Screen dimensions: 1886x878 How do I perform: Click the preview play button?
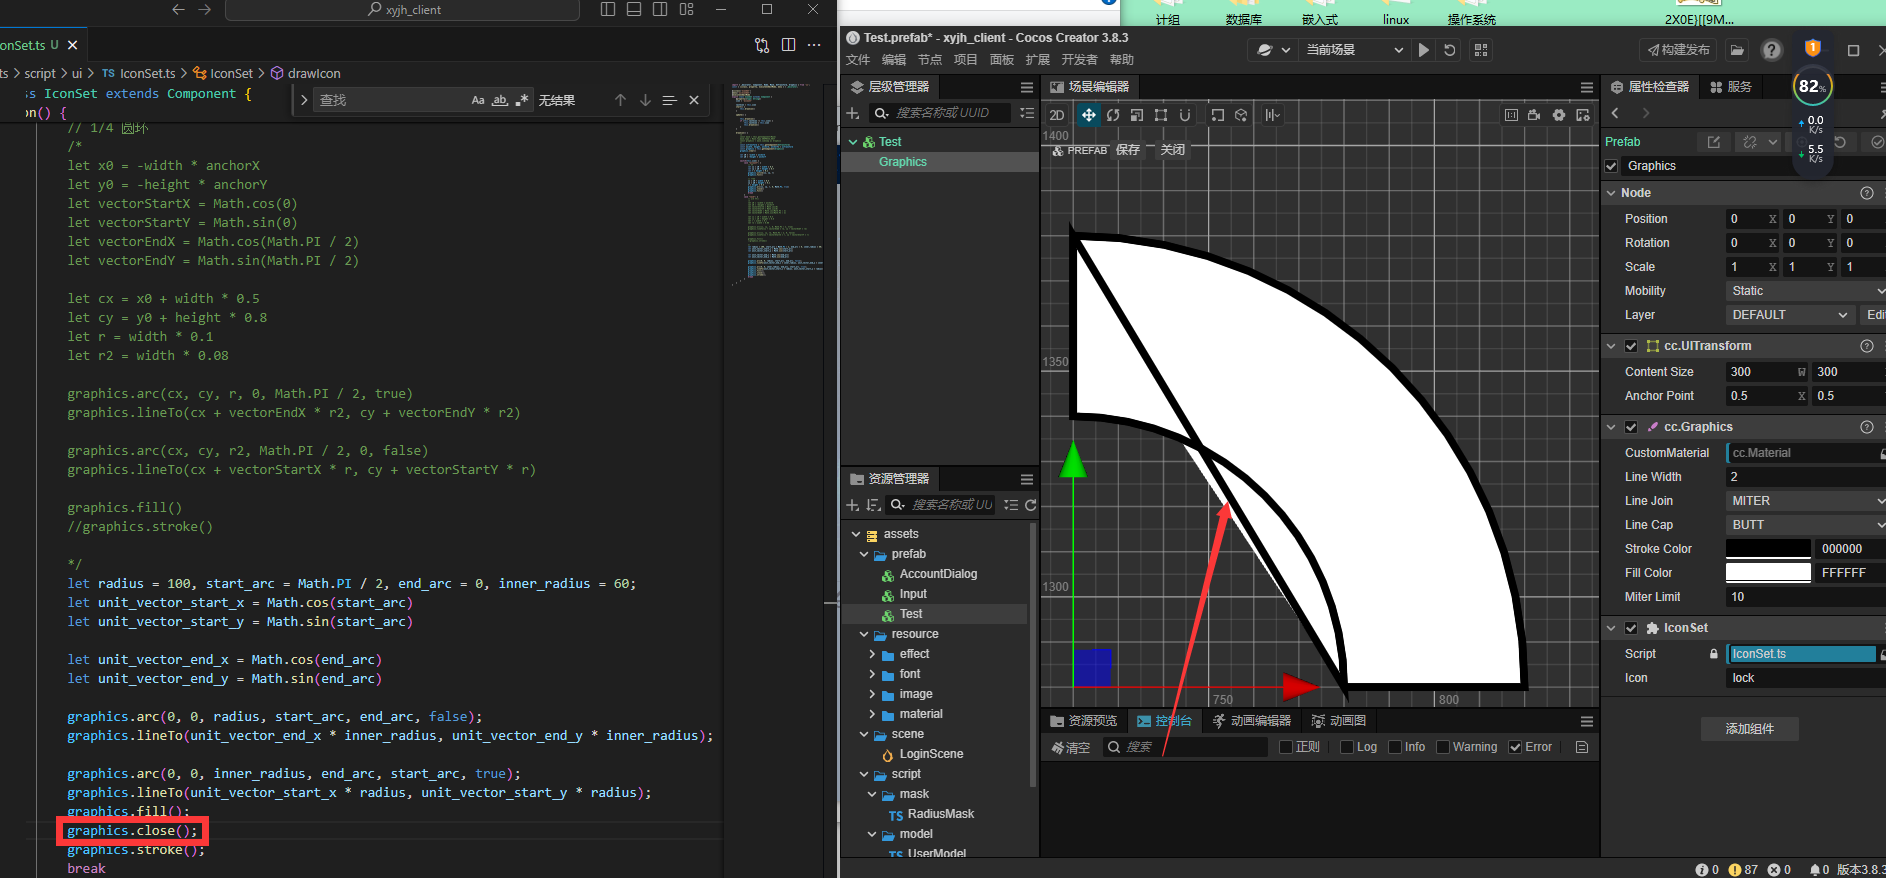(1423, 50)
